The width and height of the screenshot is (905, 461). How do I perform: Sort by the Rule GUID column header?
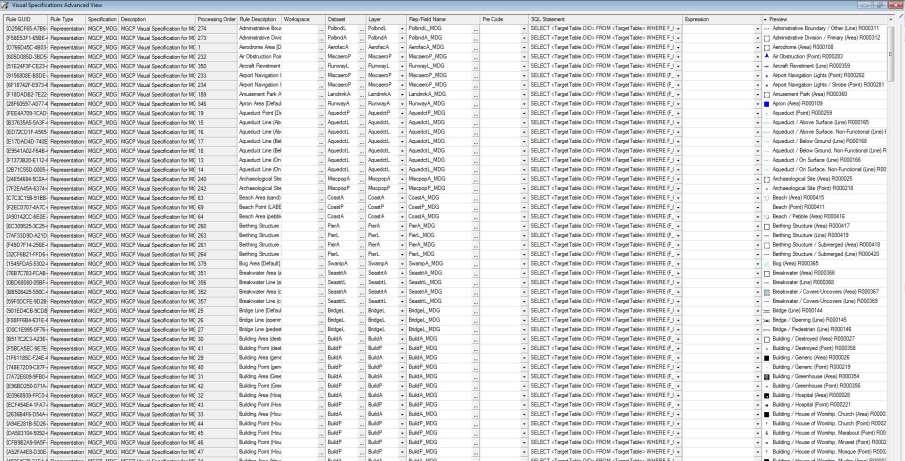pos(25,20)
